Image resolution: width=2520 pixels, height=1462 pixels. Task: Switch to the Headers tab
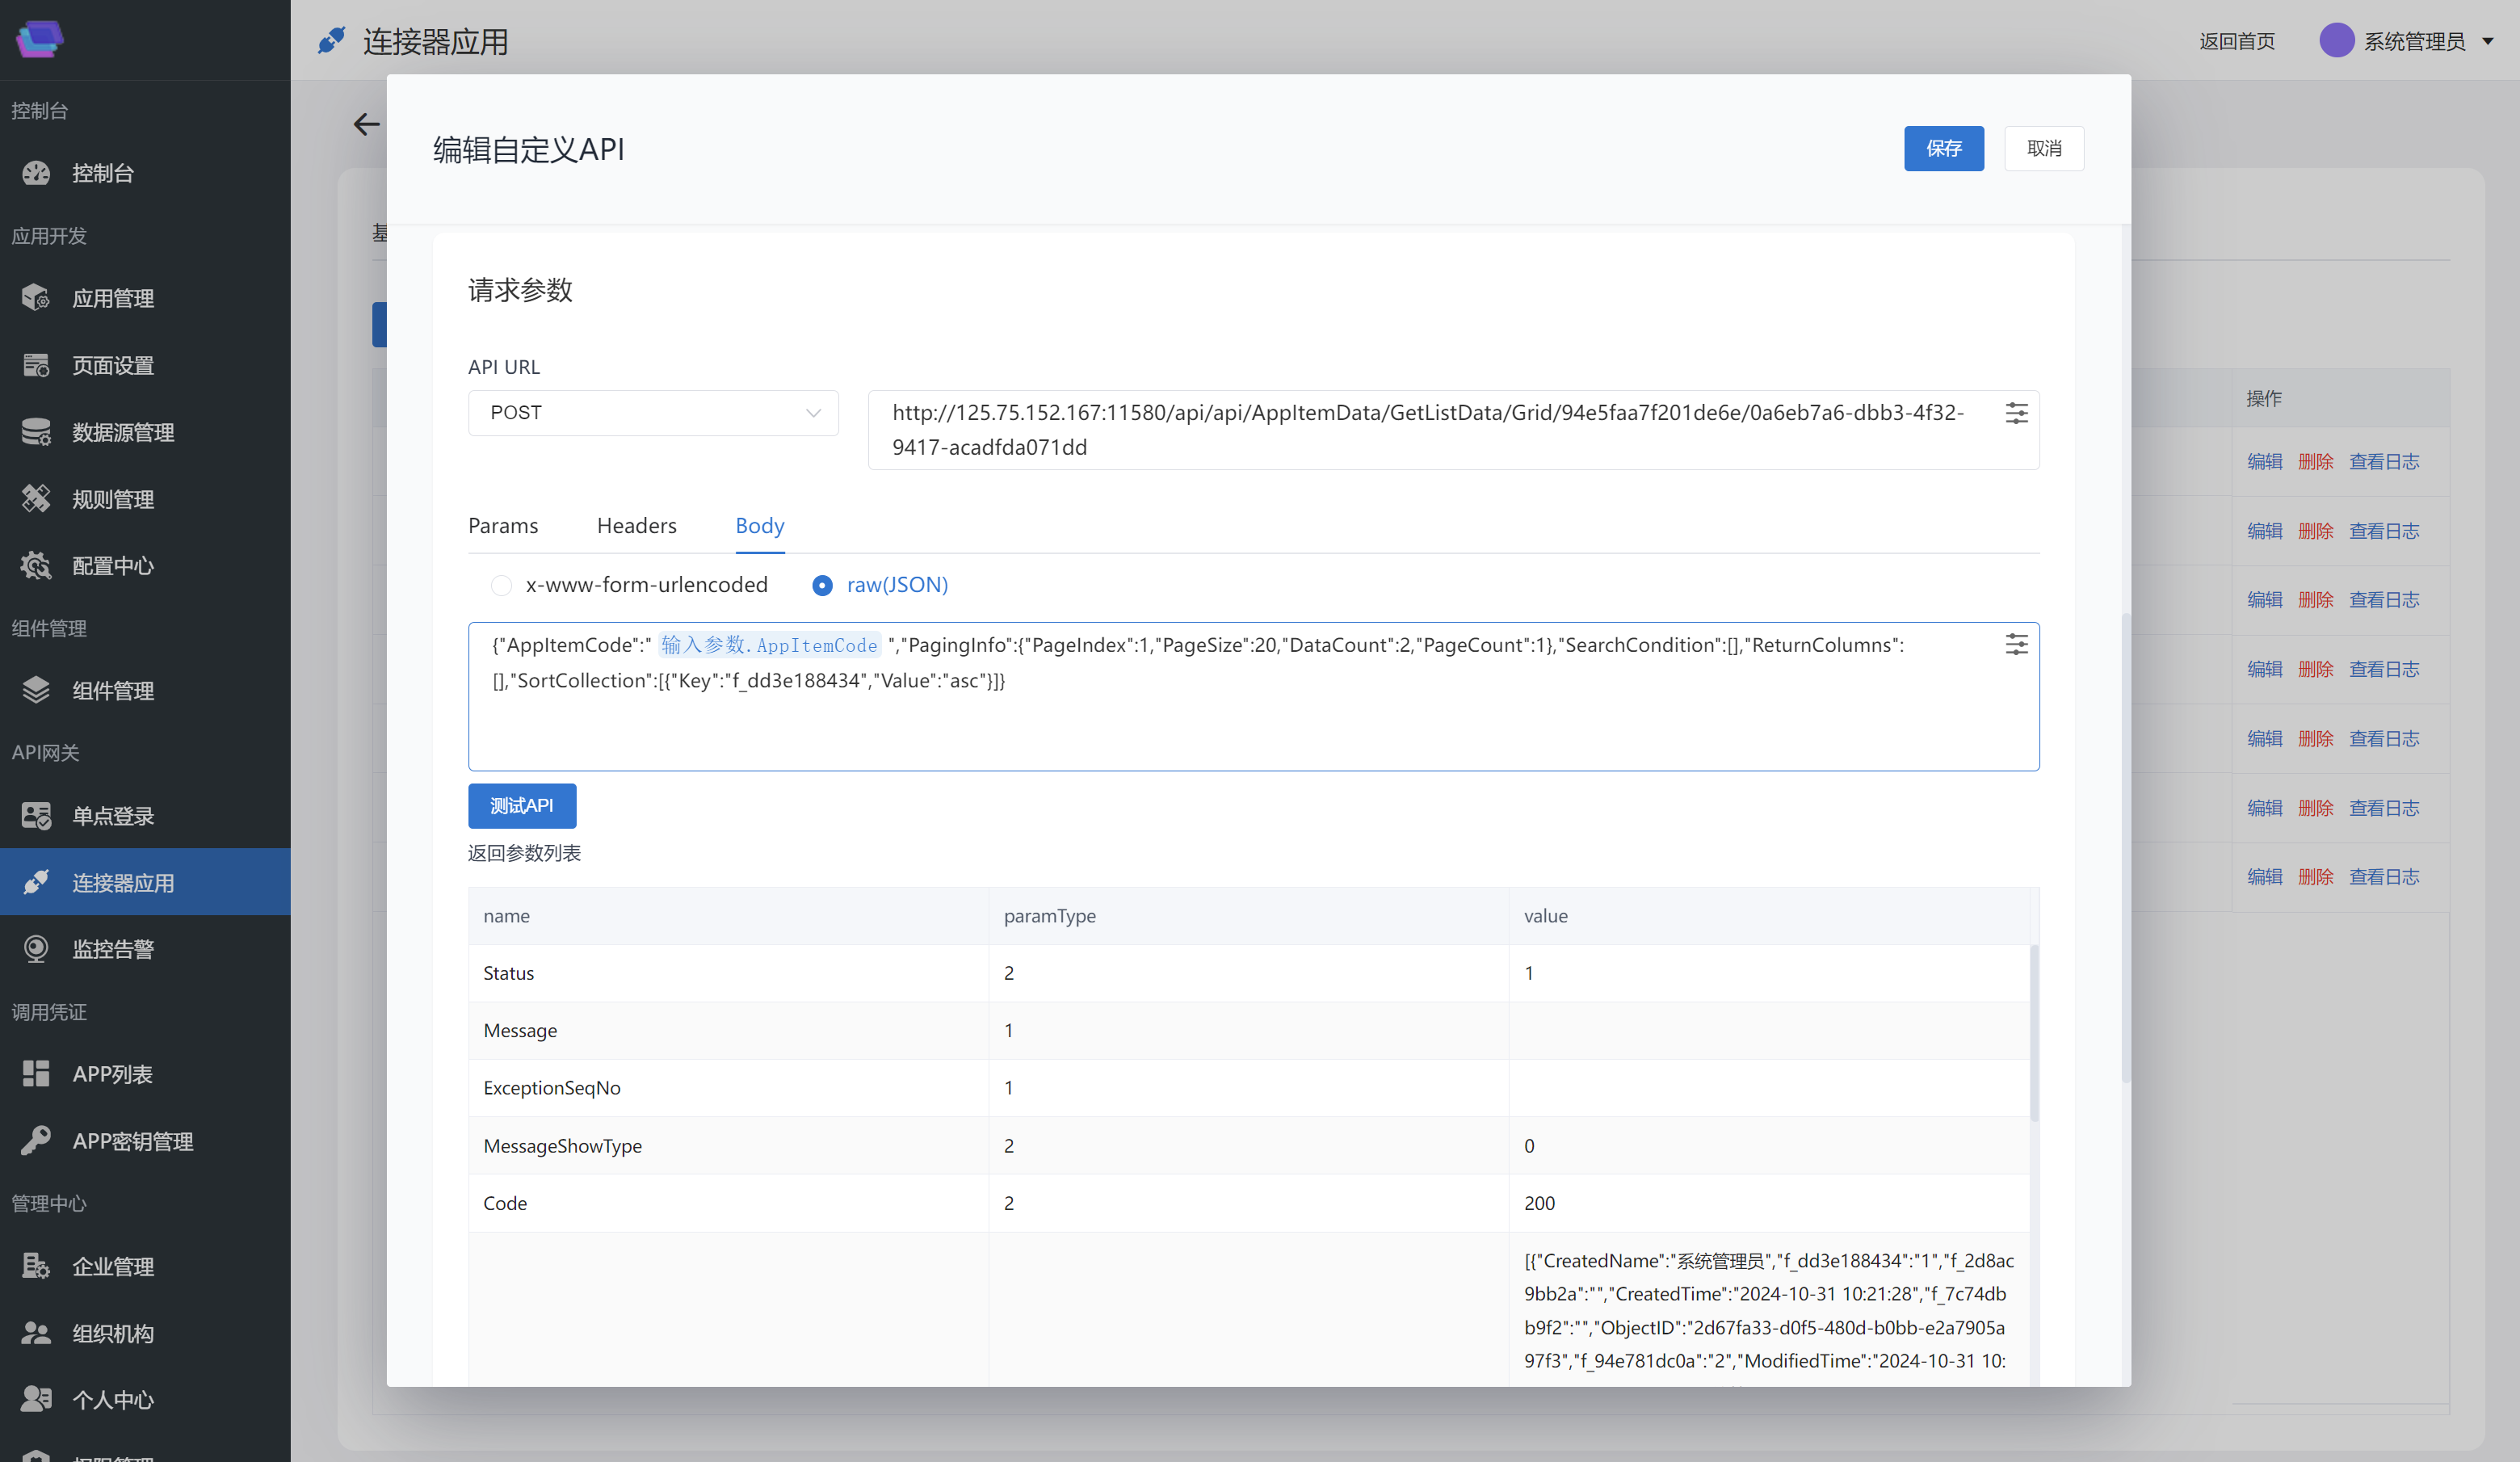tap(636, 526)
